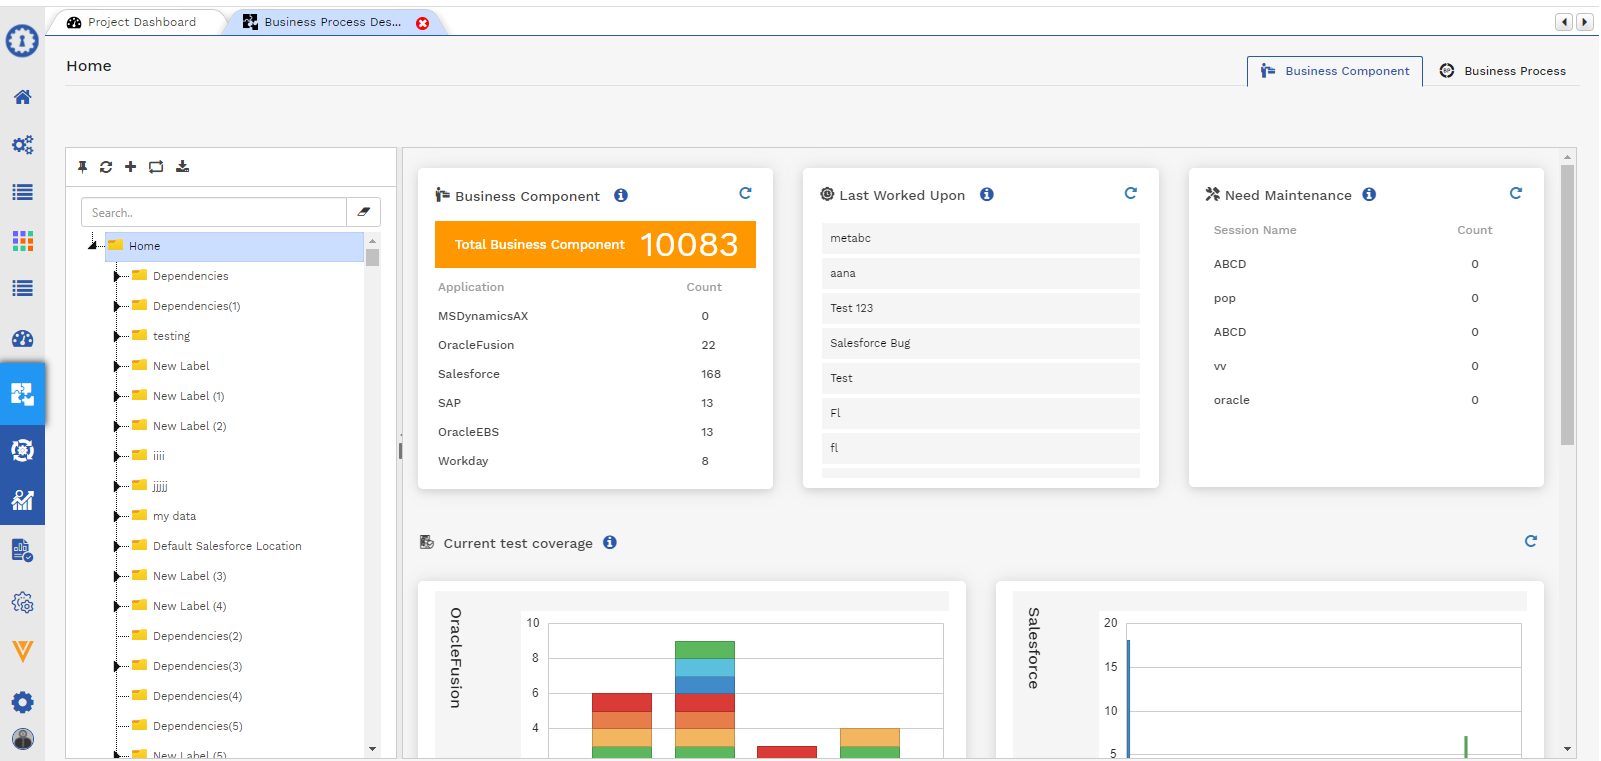Open the analytics chart sidebar icon

22,500
